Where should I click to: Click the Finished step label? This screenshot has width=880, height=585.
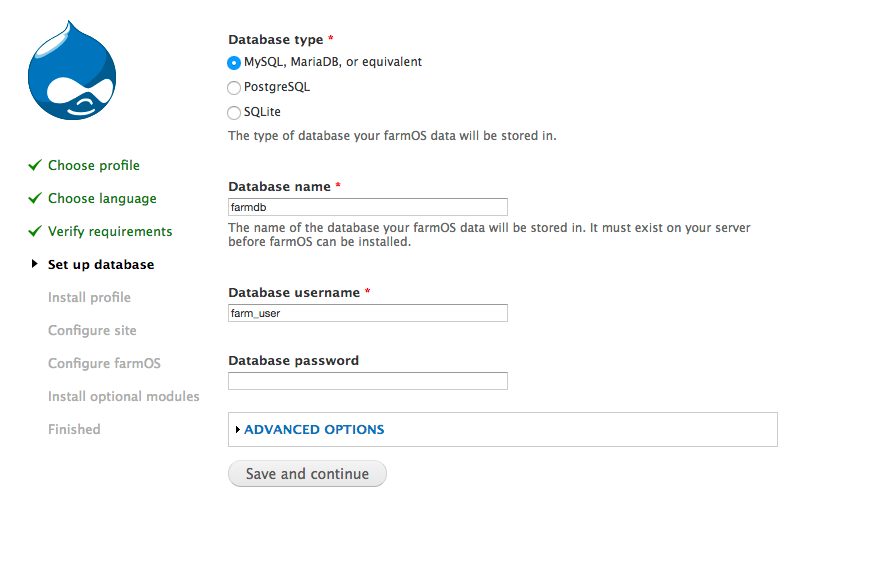tap(74, 430)
